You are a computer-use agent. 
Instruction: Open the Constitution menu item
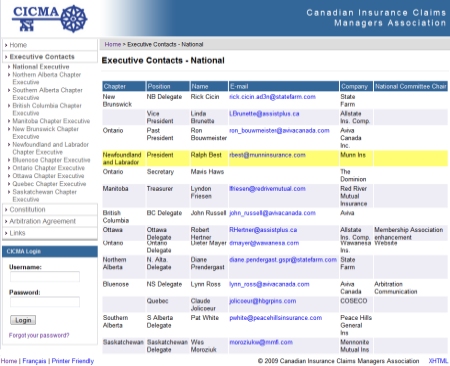pyautogui.click(x=27, y=210)
